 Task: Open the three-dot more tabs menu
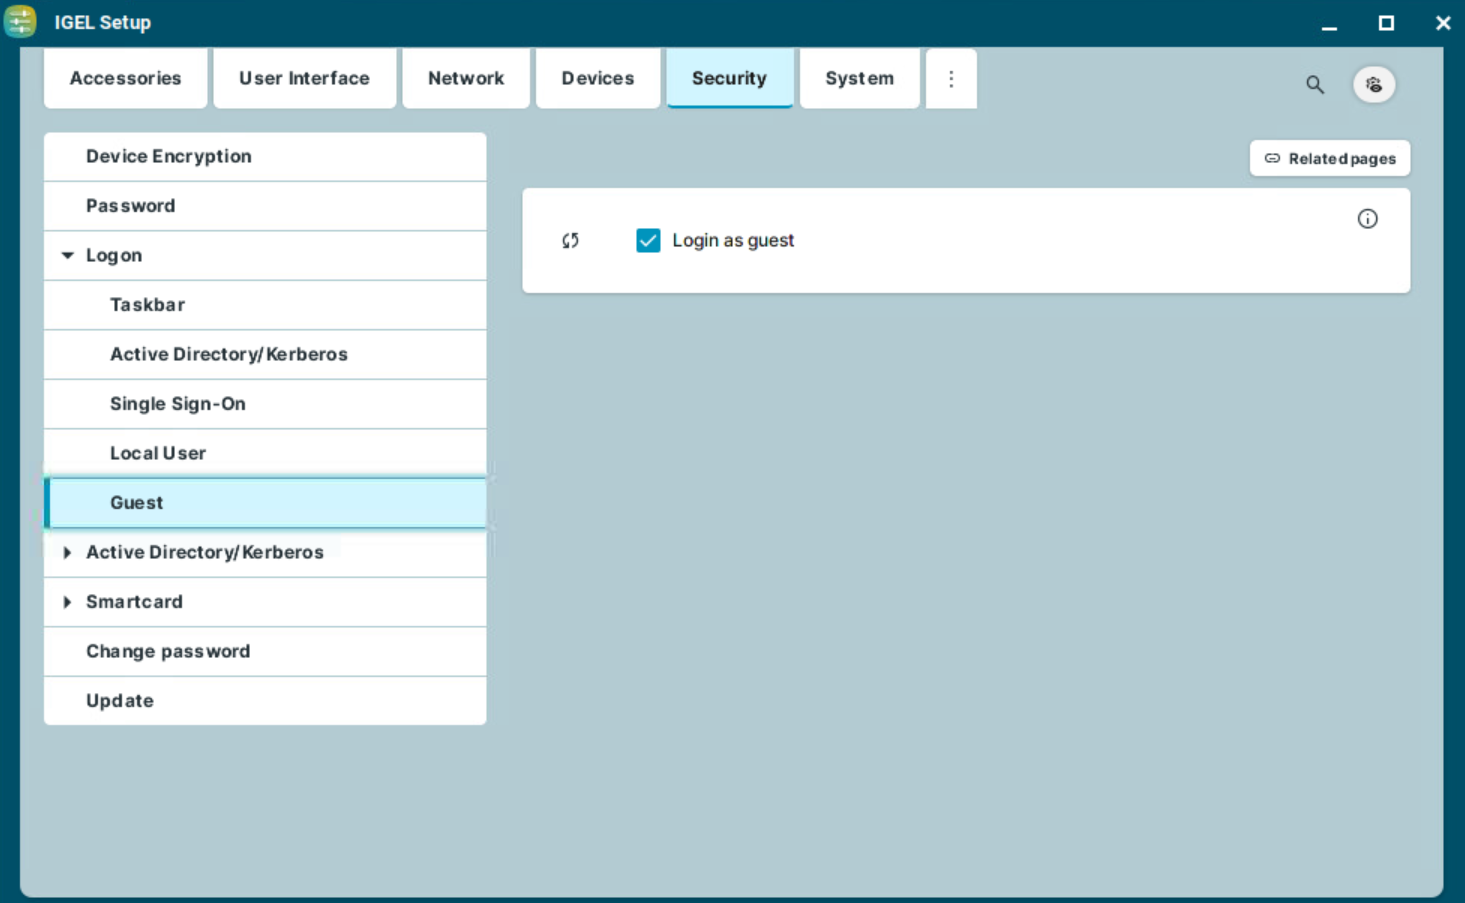tap(951, 78)
